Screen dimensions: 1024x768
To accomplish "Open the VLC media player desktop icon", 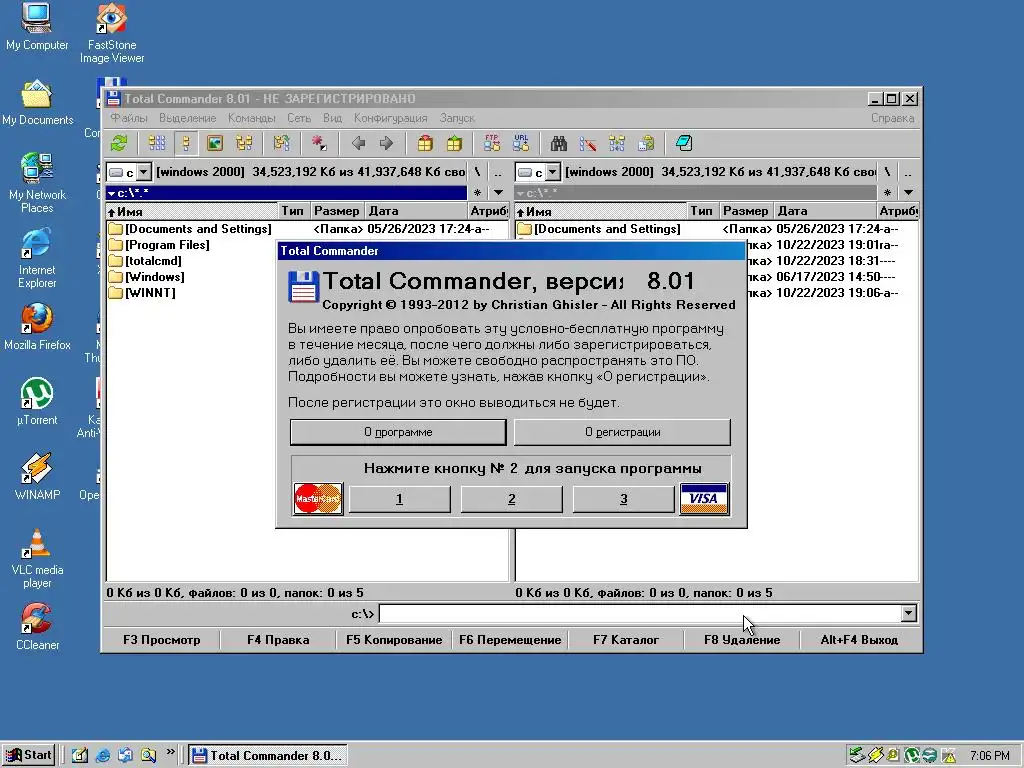I will pyautogui.click(x=37, y=558).
